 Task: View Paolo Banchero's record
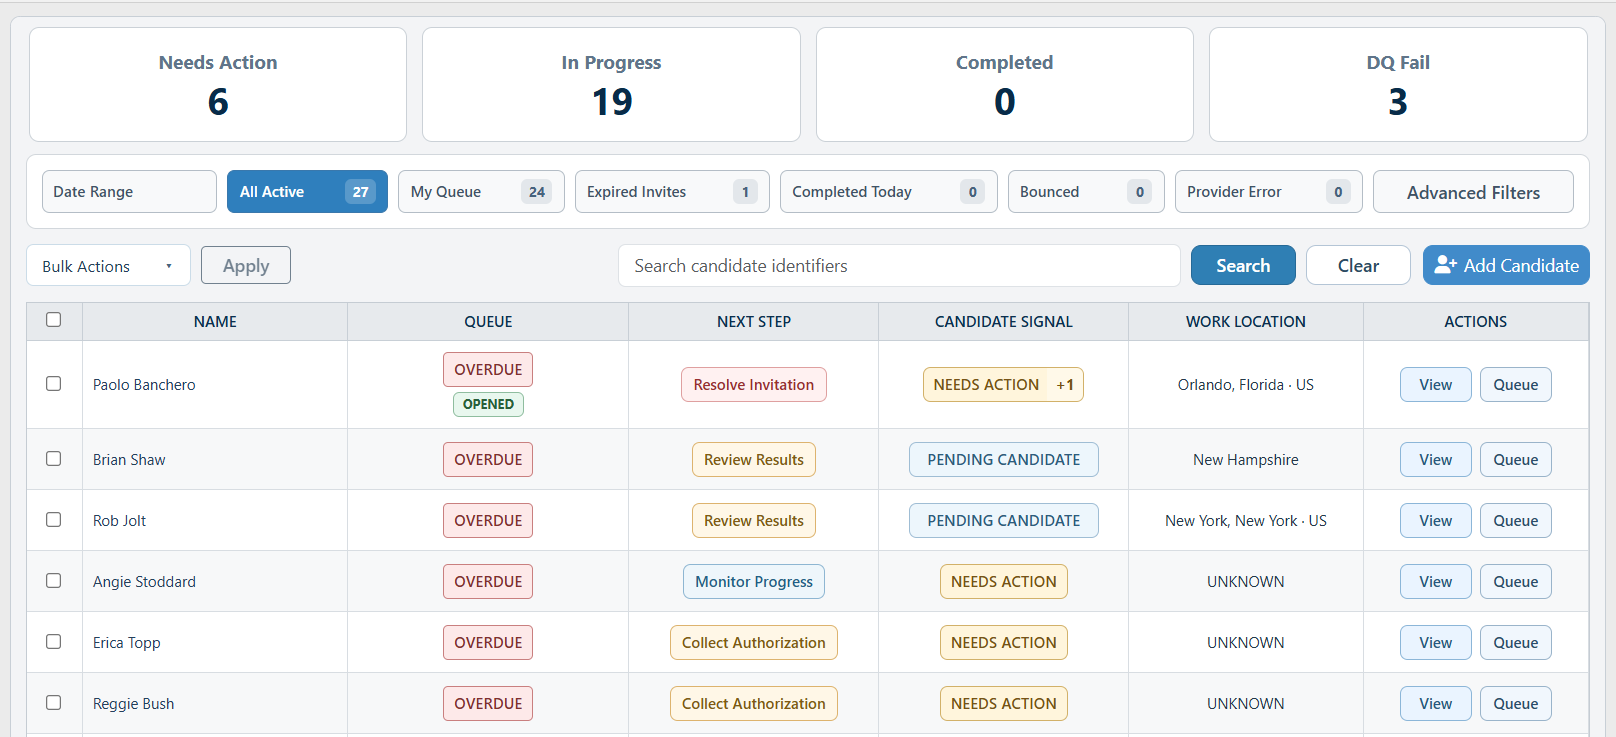(1436, 385)
